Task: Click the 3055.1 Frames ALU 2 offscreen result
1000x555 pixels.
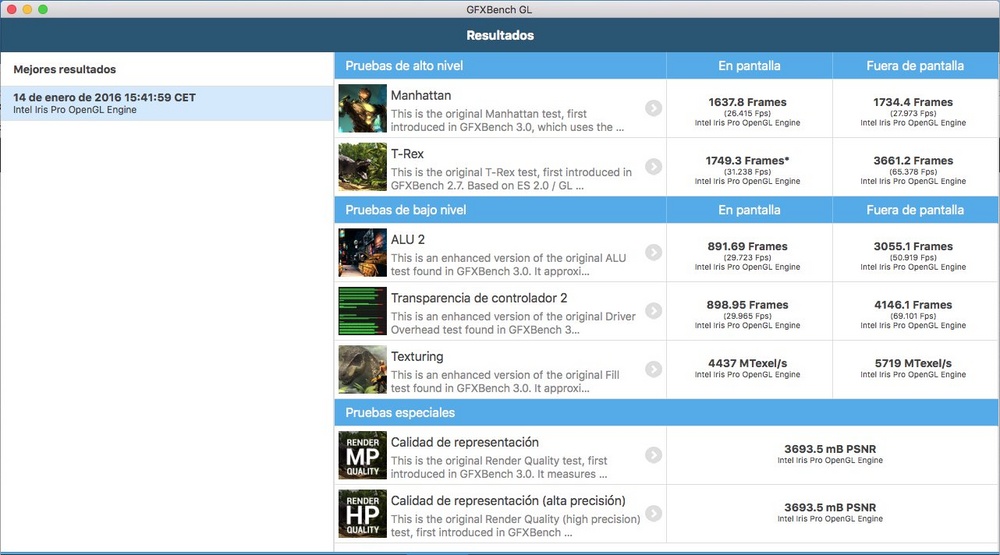Action: (x=913, y=246)
